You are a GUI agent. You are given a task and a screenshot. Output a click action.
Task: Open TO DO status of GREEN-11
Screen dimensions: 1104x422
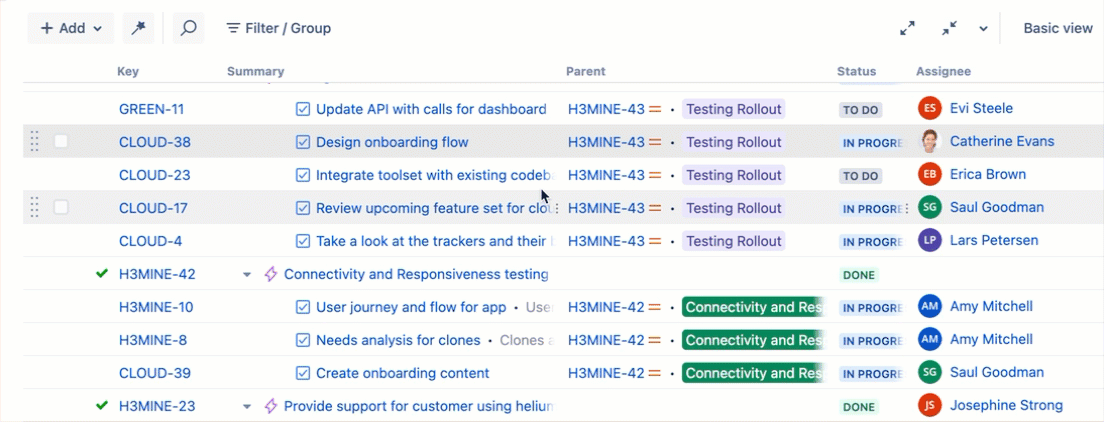[x=860, y=110]
